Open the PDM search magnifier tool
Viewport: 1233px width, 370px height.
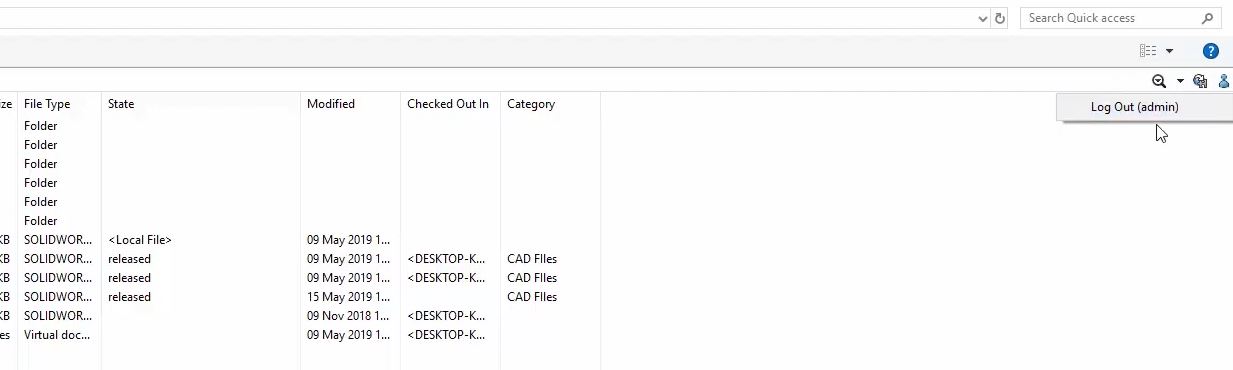1159,81
